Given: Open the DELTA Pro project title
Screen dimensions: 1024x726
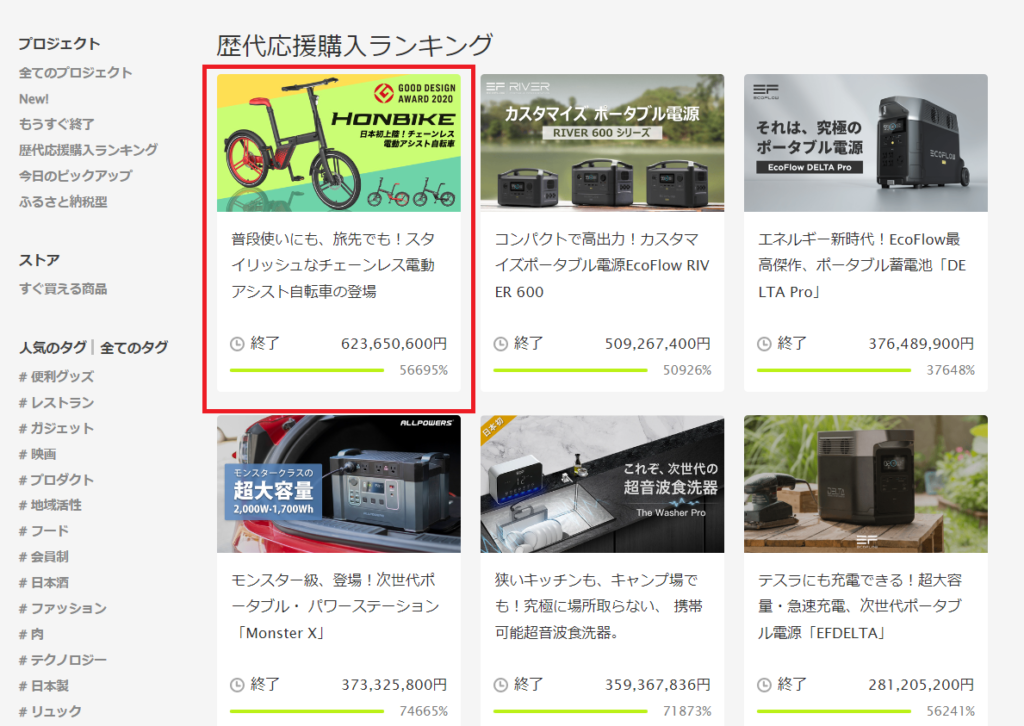Looking at the screenshot, I should [x=862, y=265].
